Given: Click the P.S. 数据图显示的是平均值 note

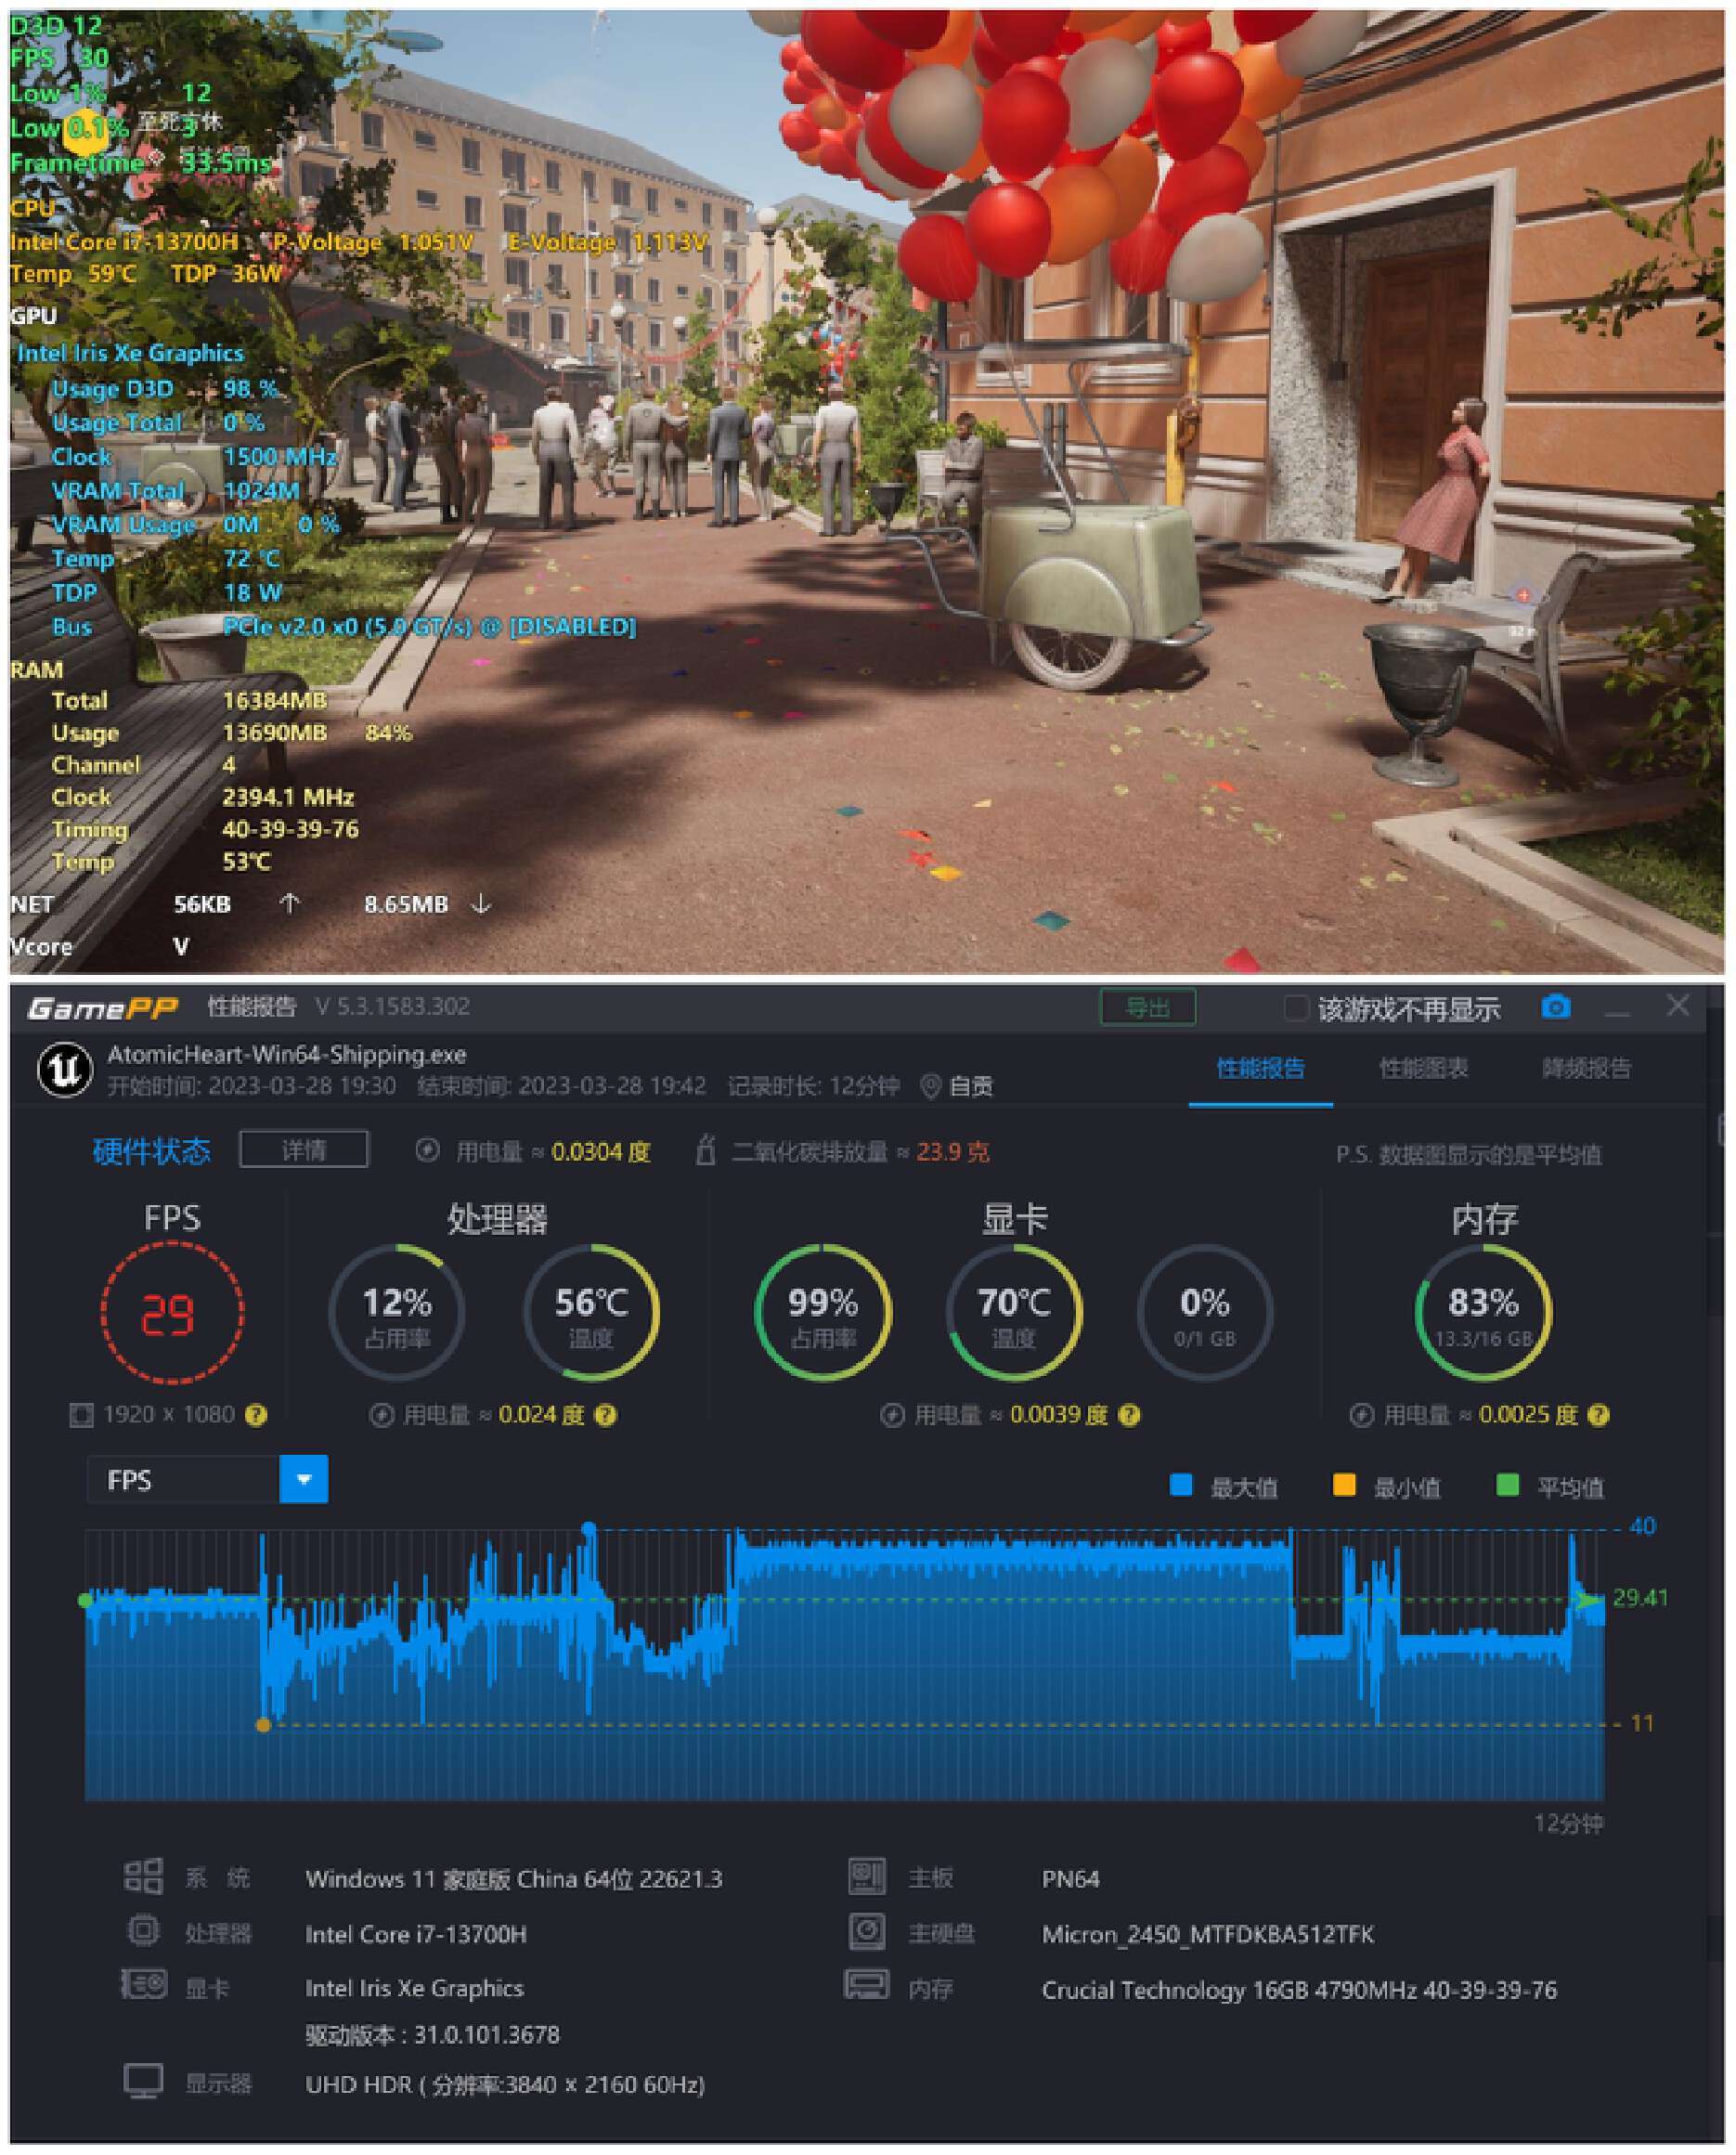Looking at the screenshot, I should 1469,1155.
